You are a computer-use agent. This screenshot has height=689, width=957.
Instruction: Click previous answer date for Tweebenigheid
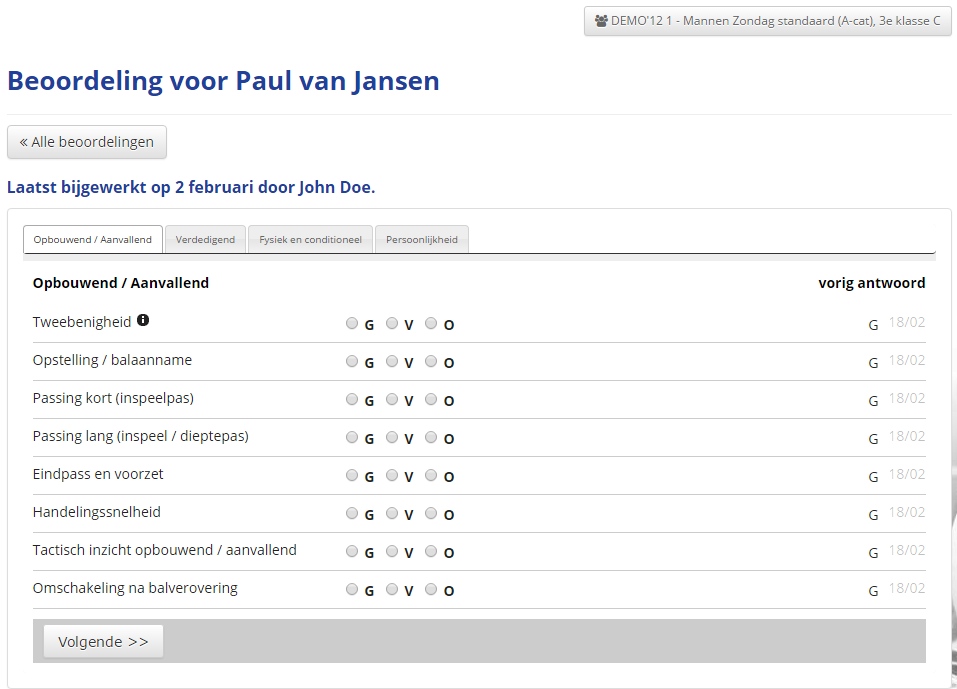tap(907, 323)
